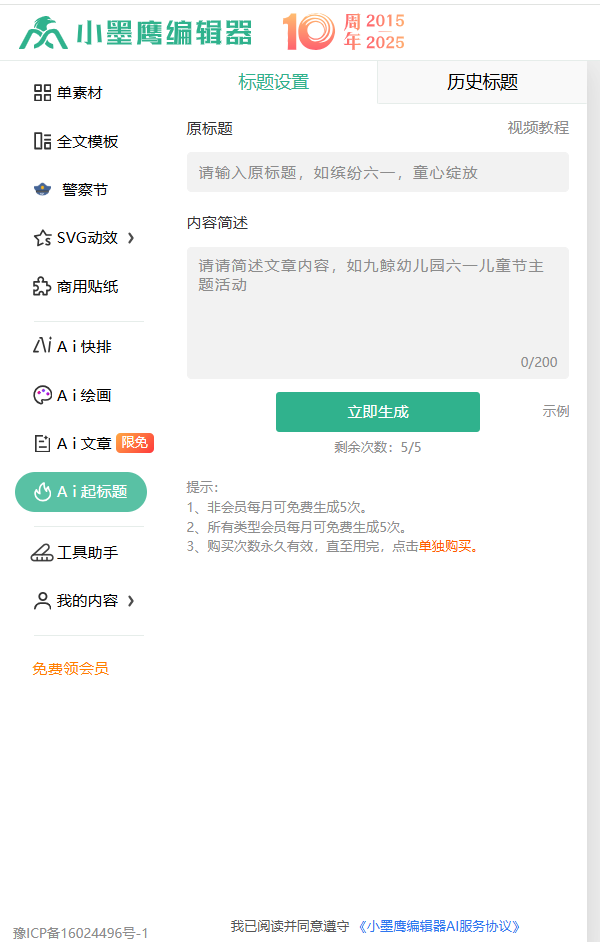Click the 立即生成 button
600x942 pixels.
tap(377, 411)
